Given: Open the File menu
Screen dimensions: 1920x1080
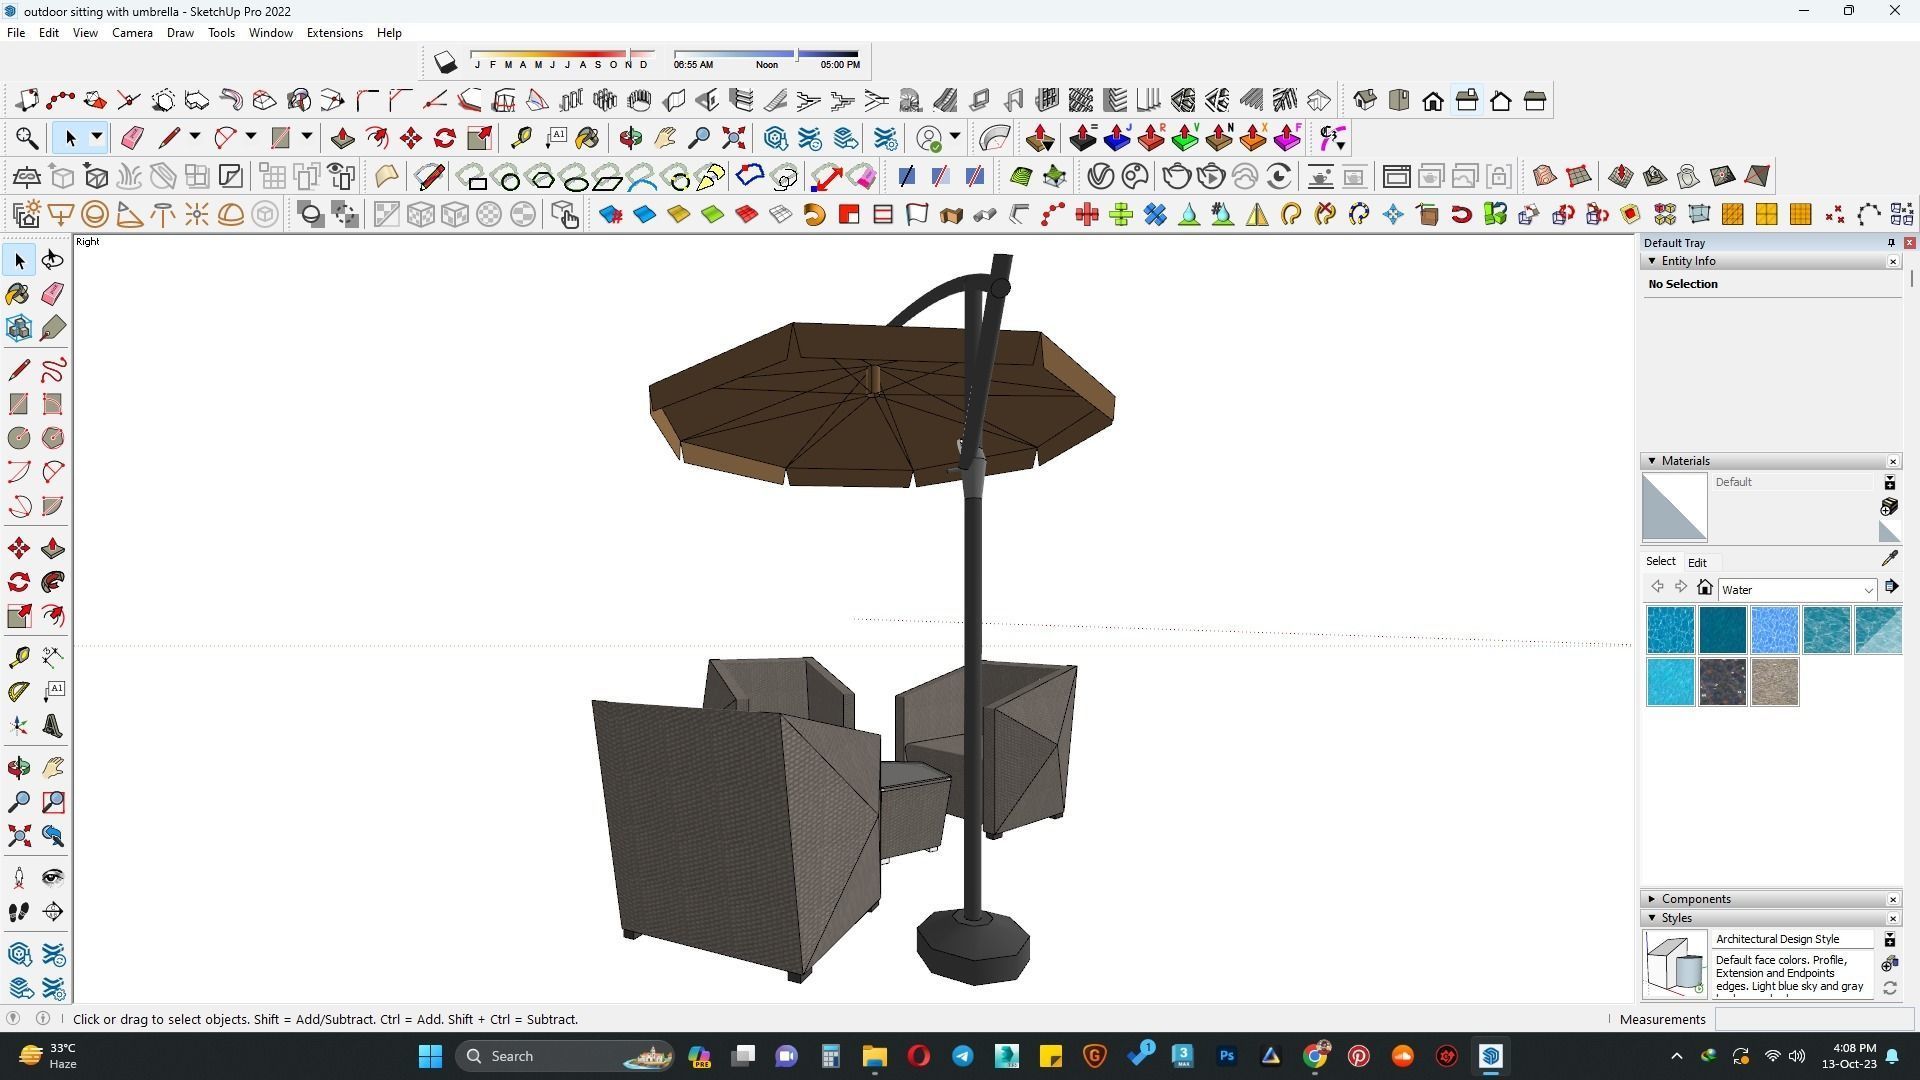Looking at the screenshot, I should point(16,33).
